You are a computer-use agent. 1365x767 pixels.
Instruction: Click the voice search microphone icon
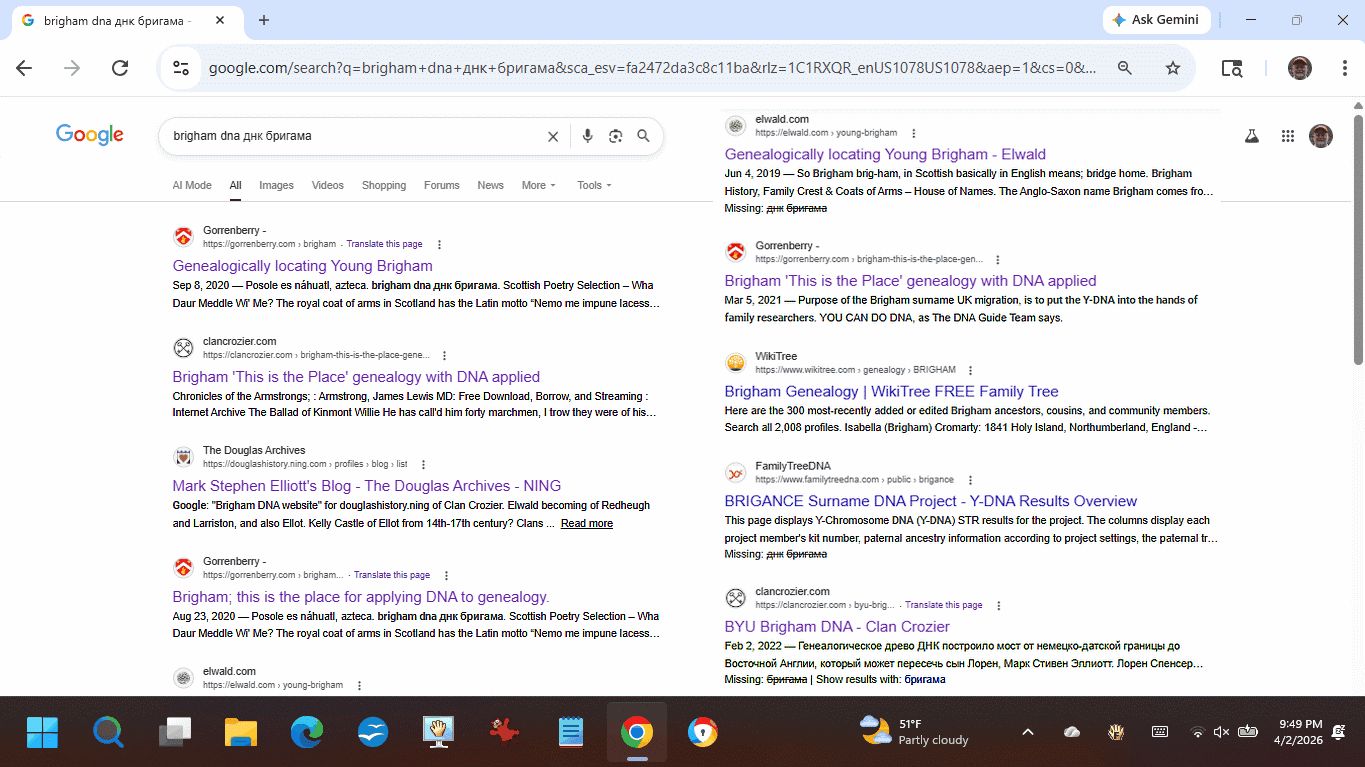pyautogui.click(x=588, y=136)
